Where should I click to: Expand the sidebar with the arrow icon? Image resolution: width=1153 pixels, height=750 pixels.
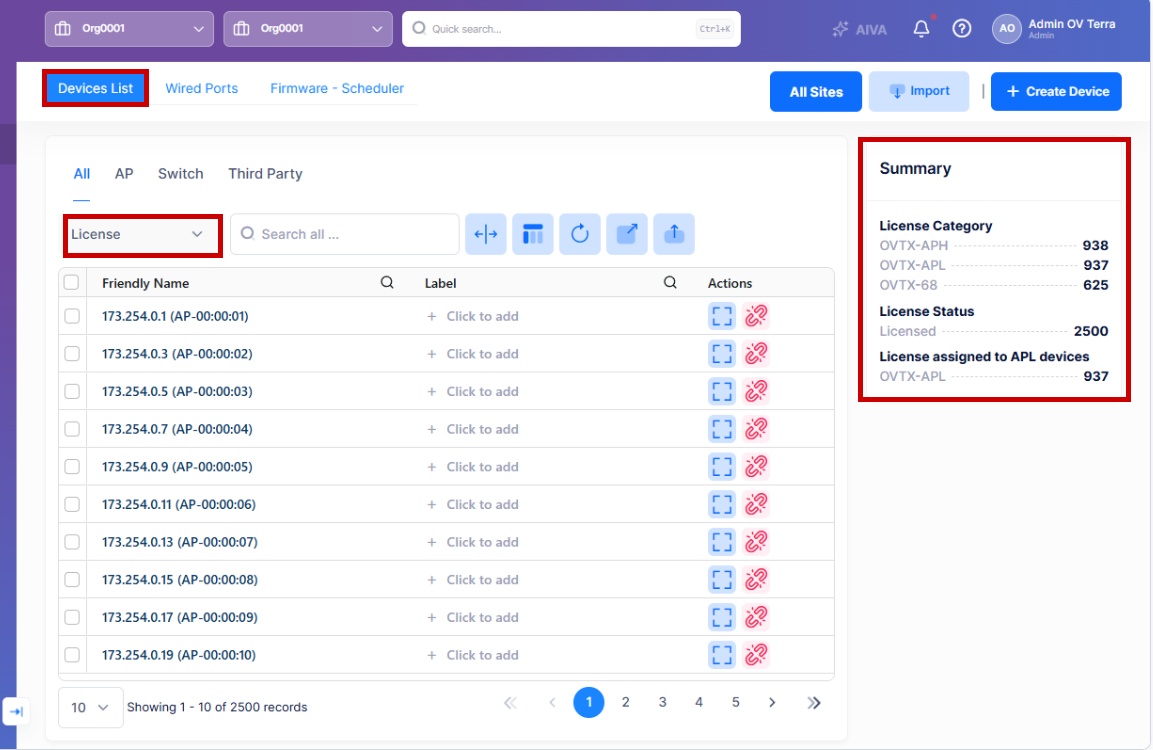(16, 711)
